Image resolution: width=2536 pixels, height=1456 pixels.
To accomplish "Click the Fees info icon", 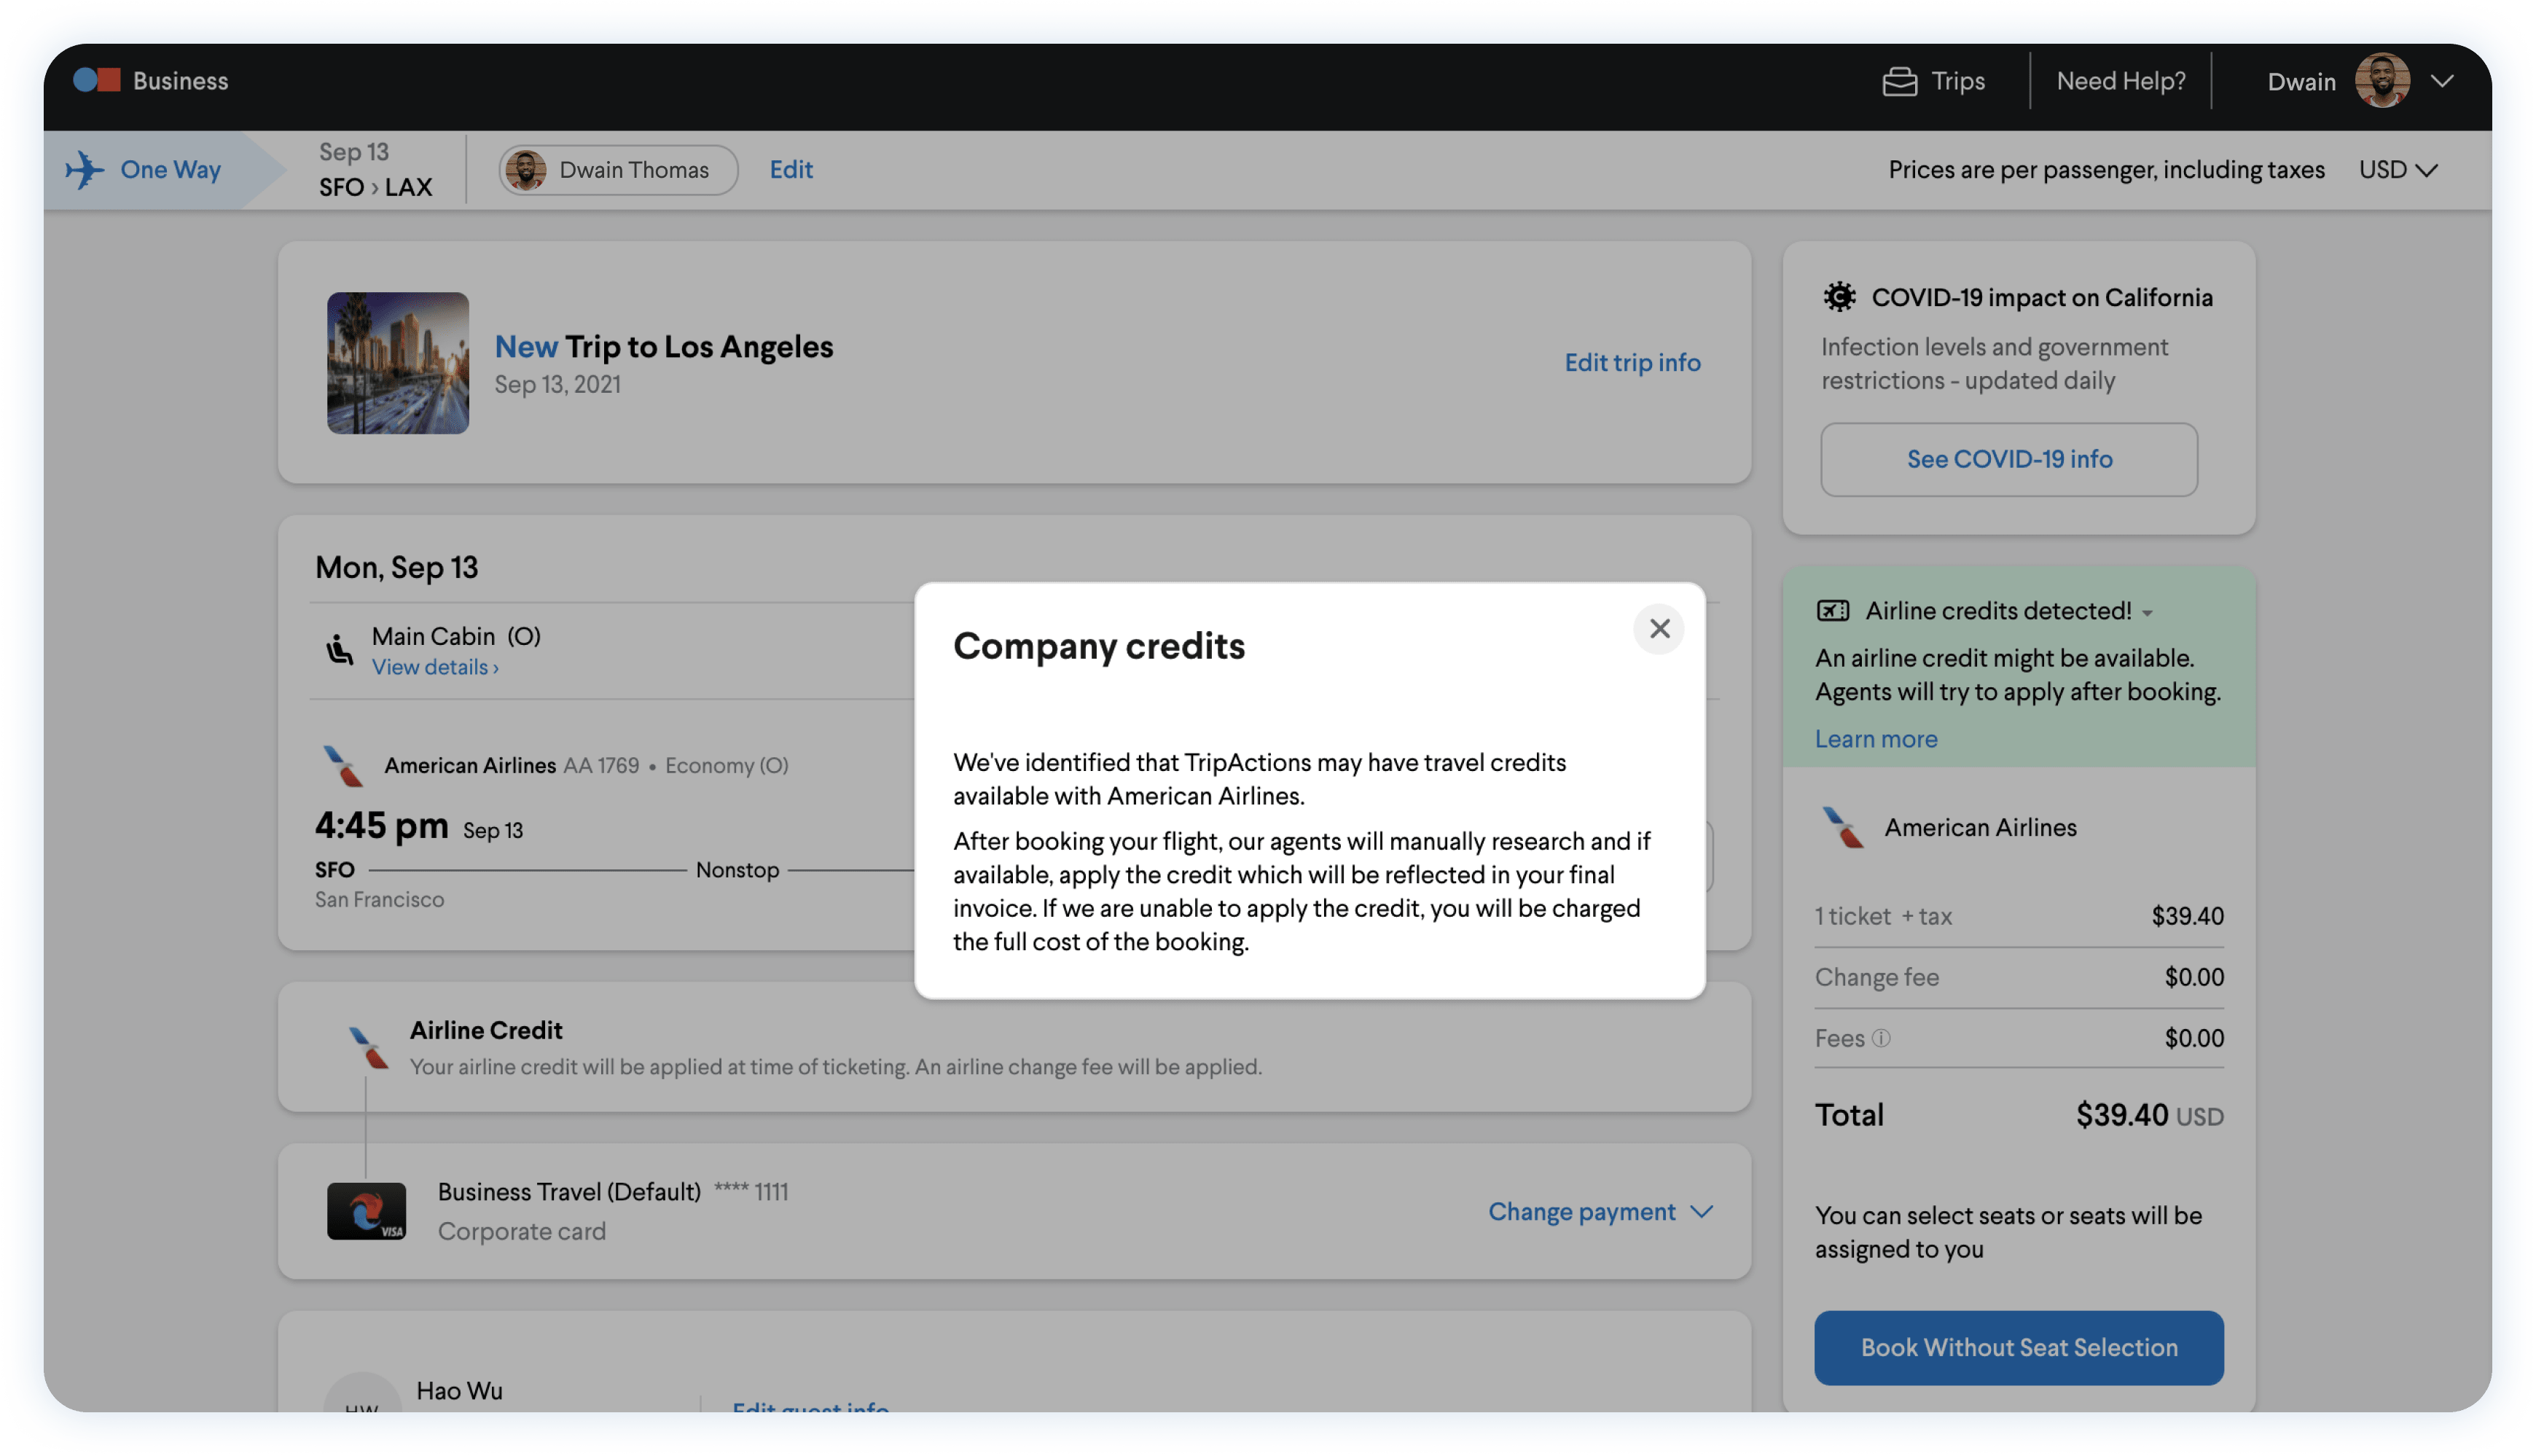I will click(x=1881, y=1038).
